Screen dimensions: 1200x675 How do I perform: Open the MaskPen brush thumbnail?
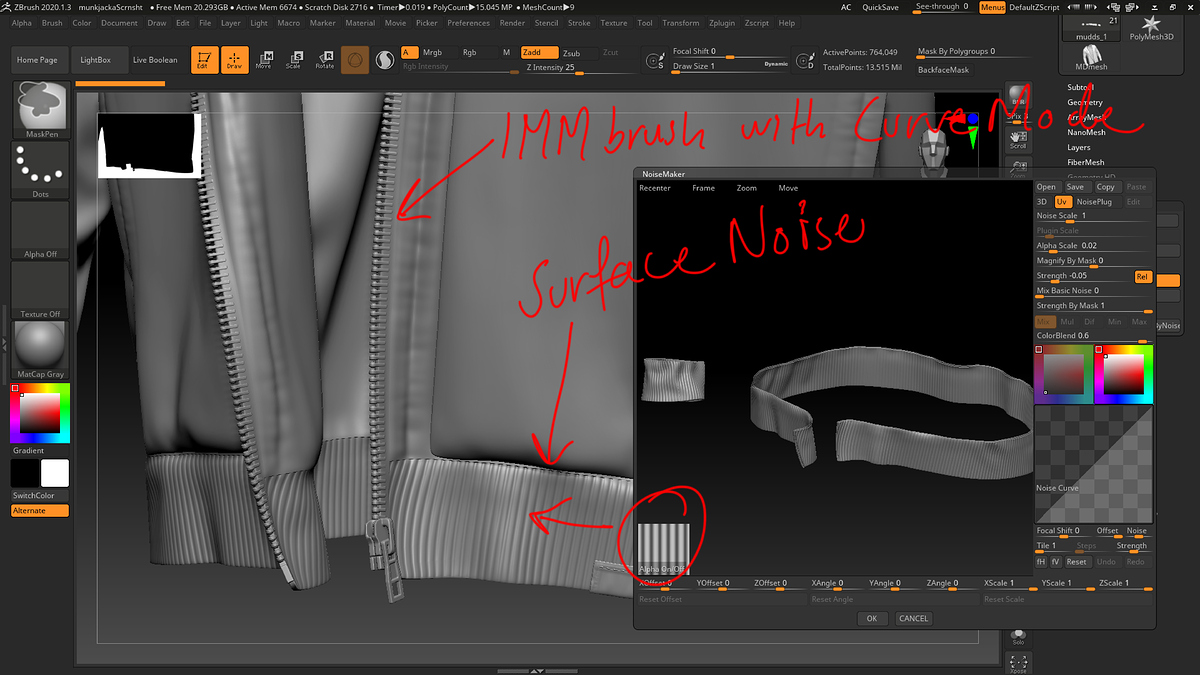(x=41, y=111)
